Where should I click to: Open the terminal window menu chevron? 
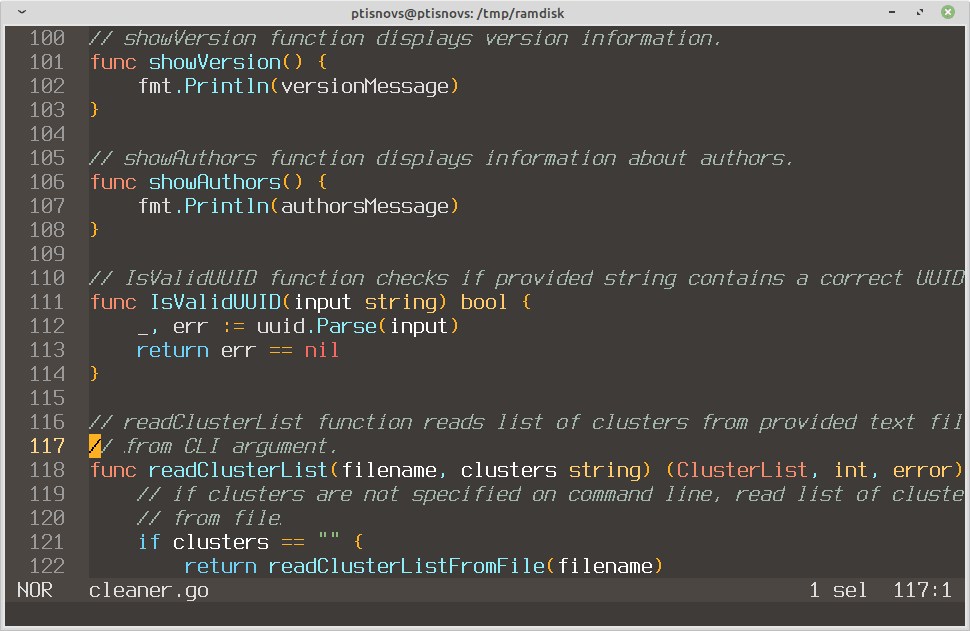click(22, 12)
